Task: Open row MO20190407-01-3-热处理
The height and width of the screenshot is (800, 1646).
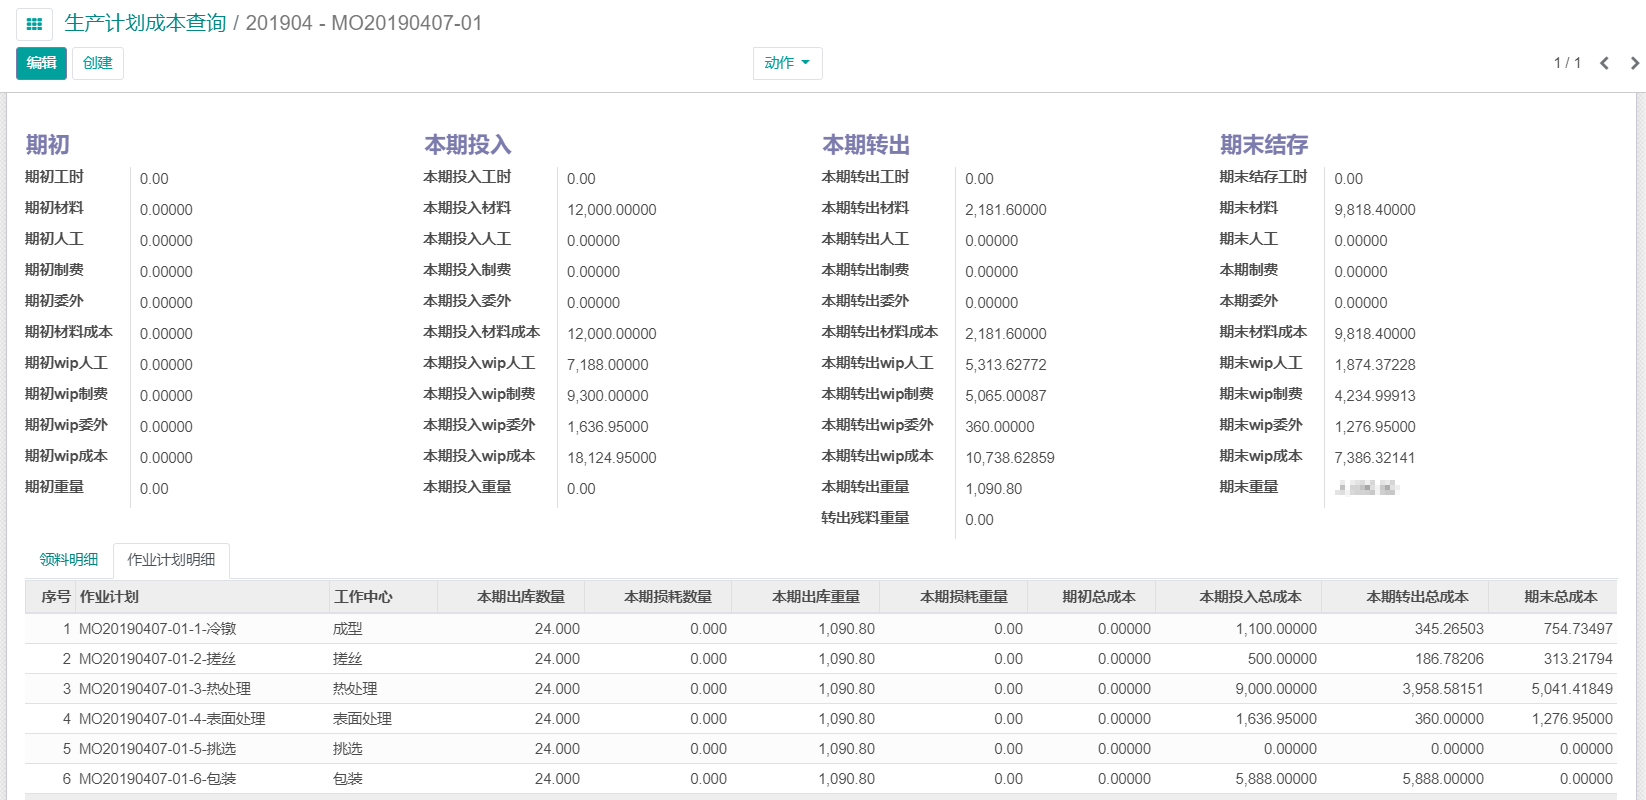Action: coord(164,689)
